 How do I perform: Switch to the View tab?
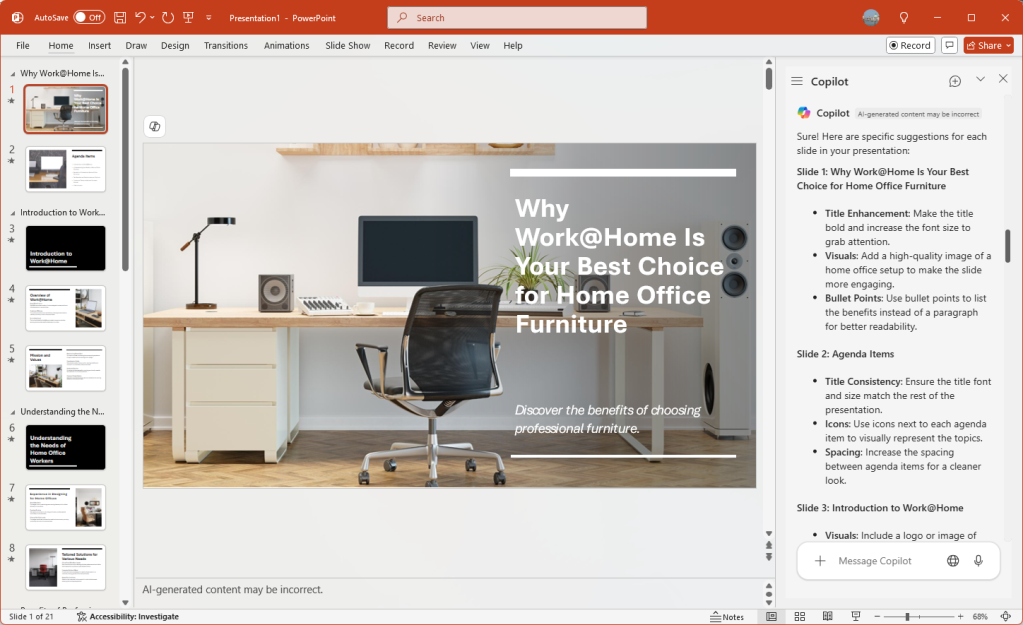(480, 45)
